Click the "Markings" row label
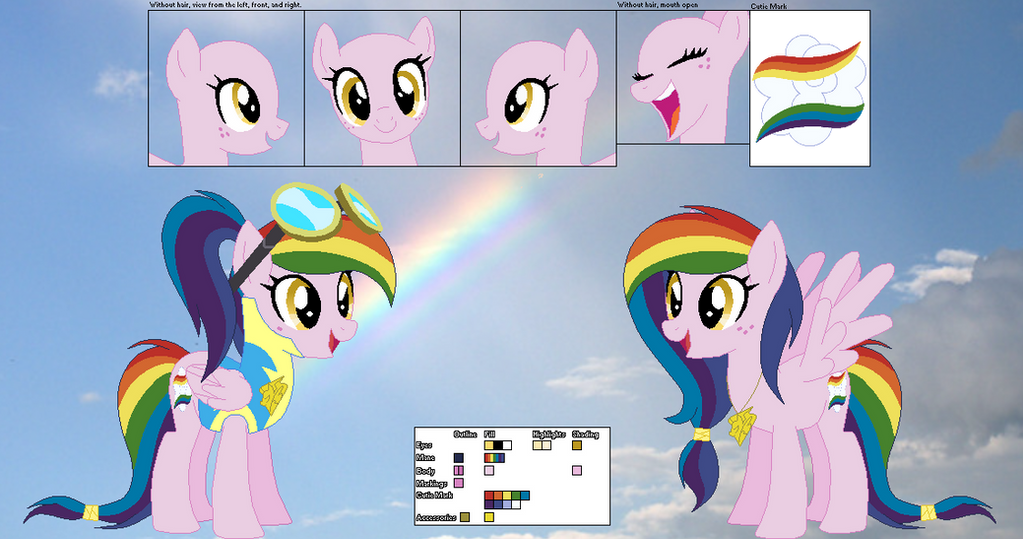This screenshot has height=539, width=1023. (432, 484)
